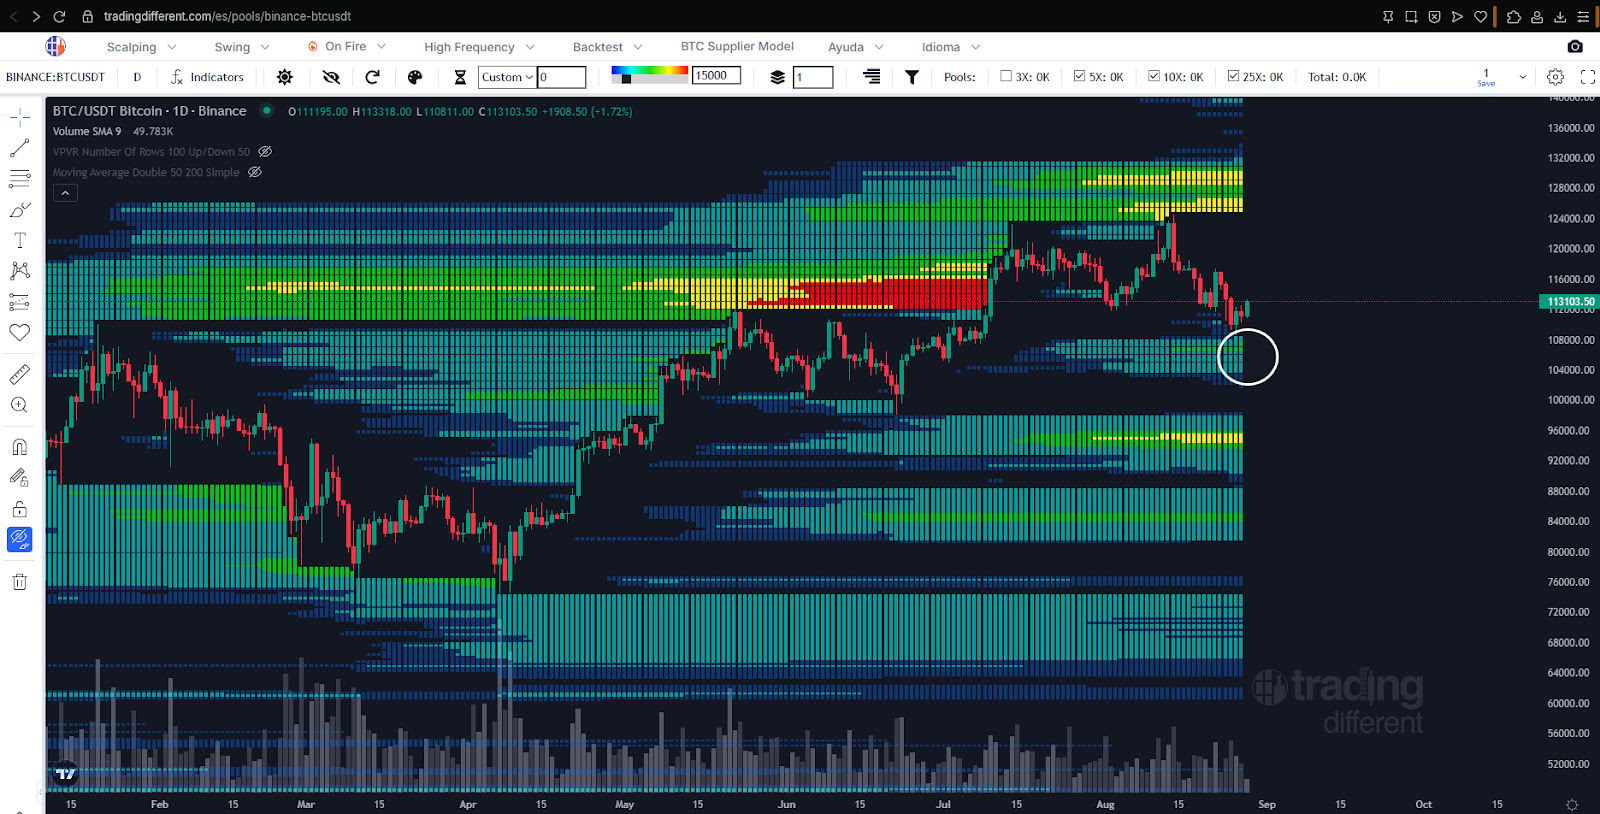This screenshot has width=1600, height=814.
Task: Change the D timeframe interval
Action: [x=137, y=77]
